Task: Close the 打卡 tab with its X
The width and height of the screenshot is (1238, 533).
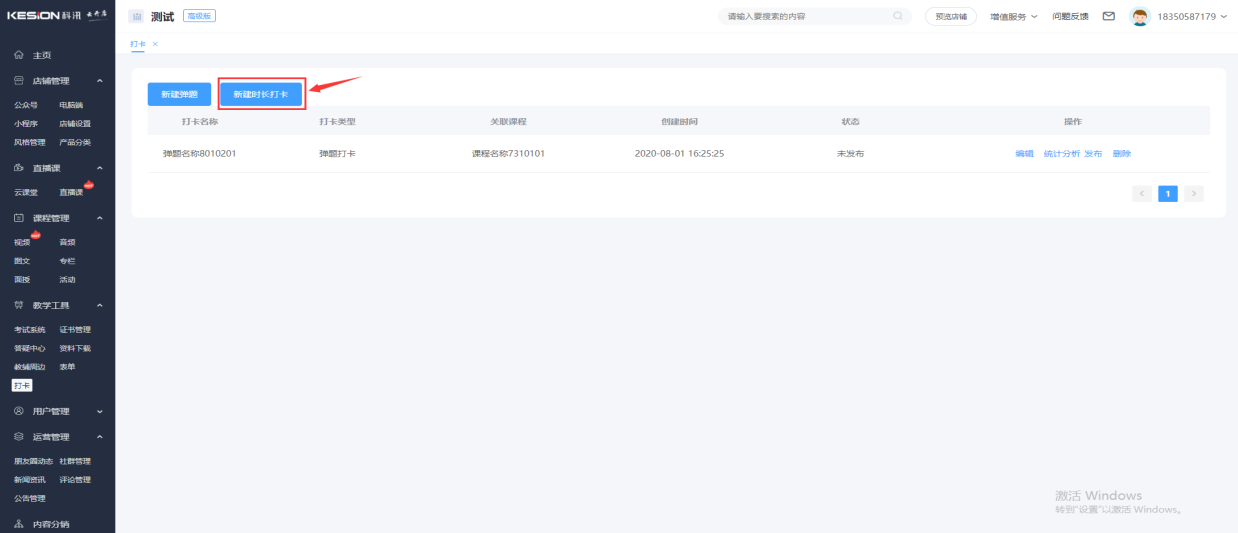Action: tap(155, 44)
